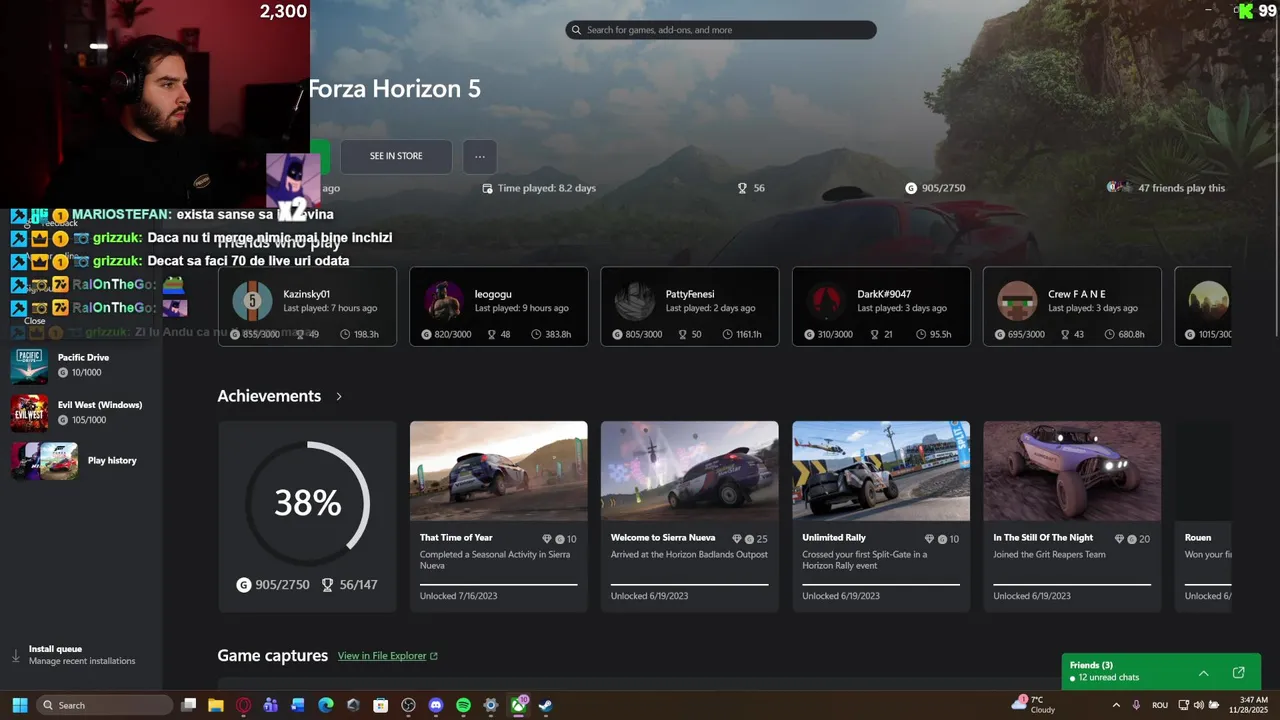Click Kazinsky01's avatar
Screen dimensions: 1280x720
pos(252,301)
